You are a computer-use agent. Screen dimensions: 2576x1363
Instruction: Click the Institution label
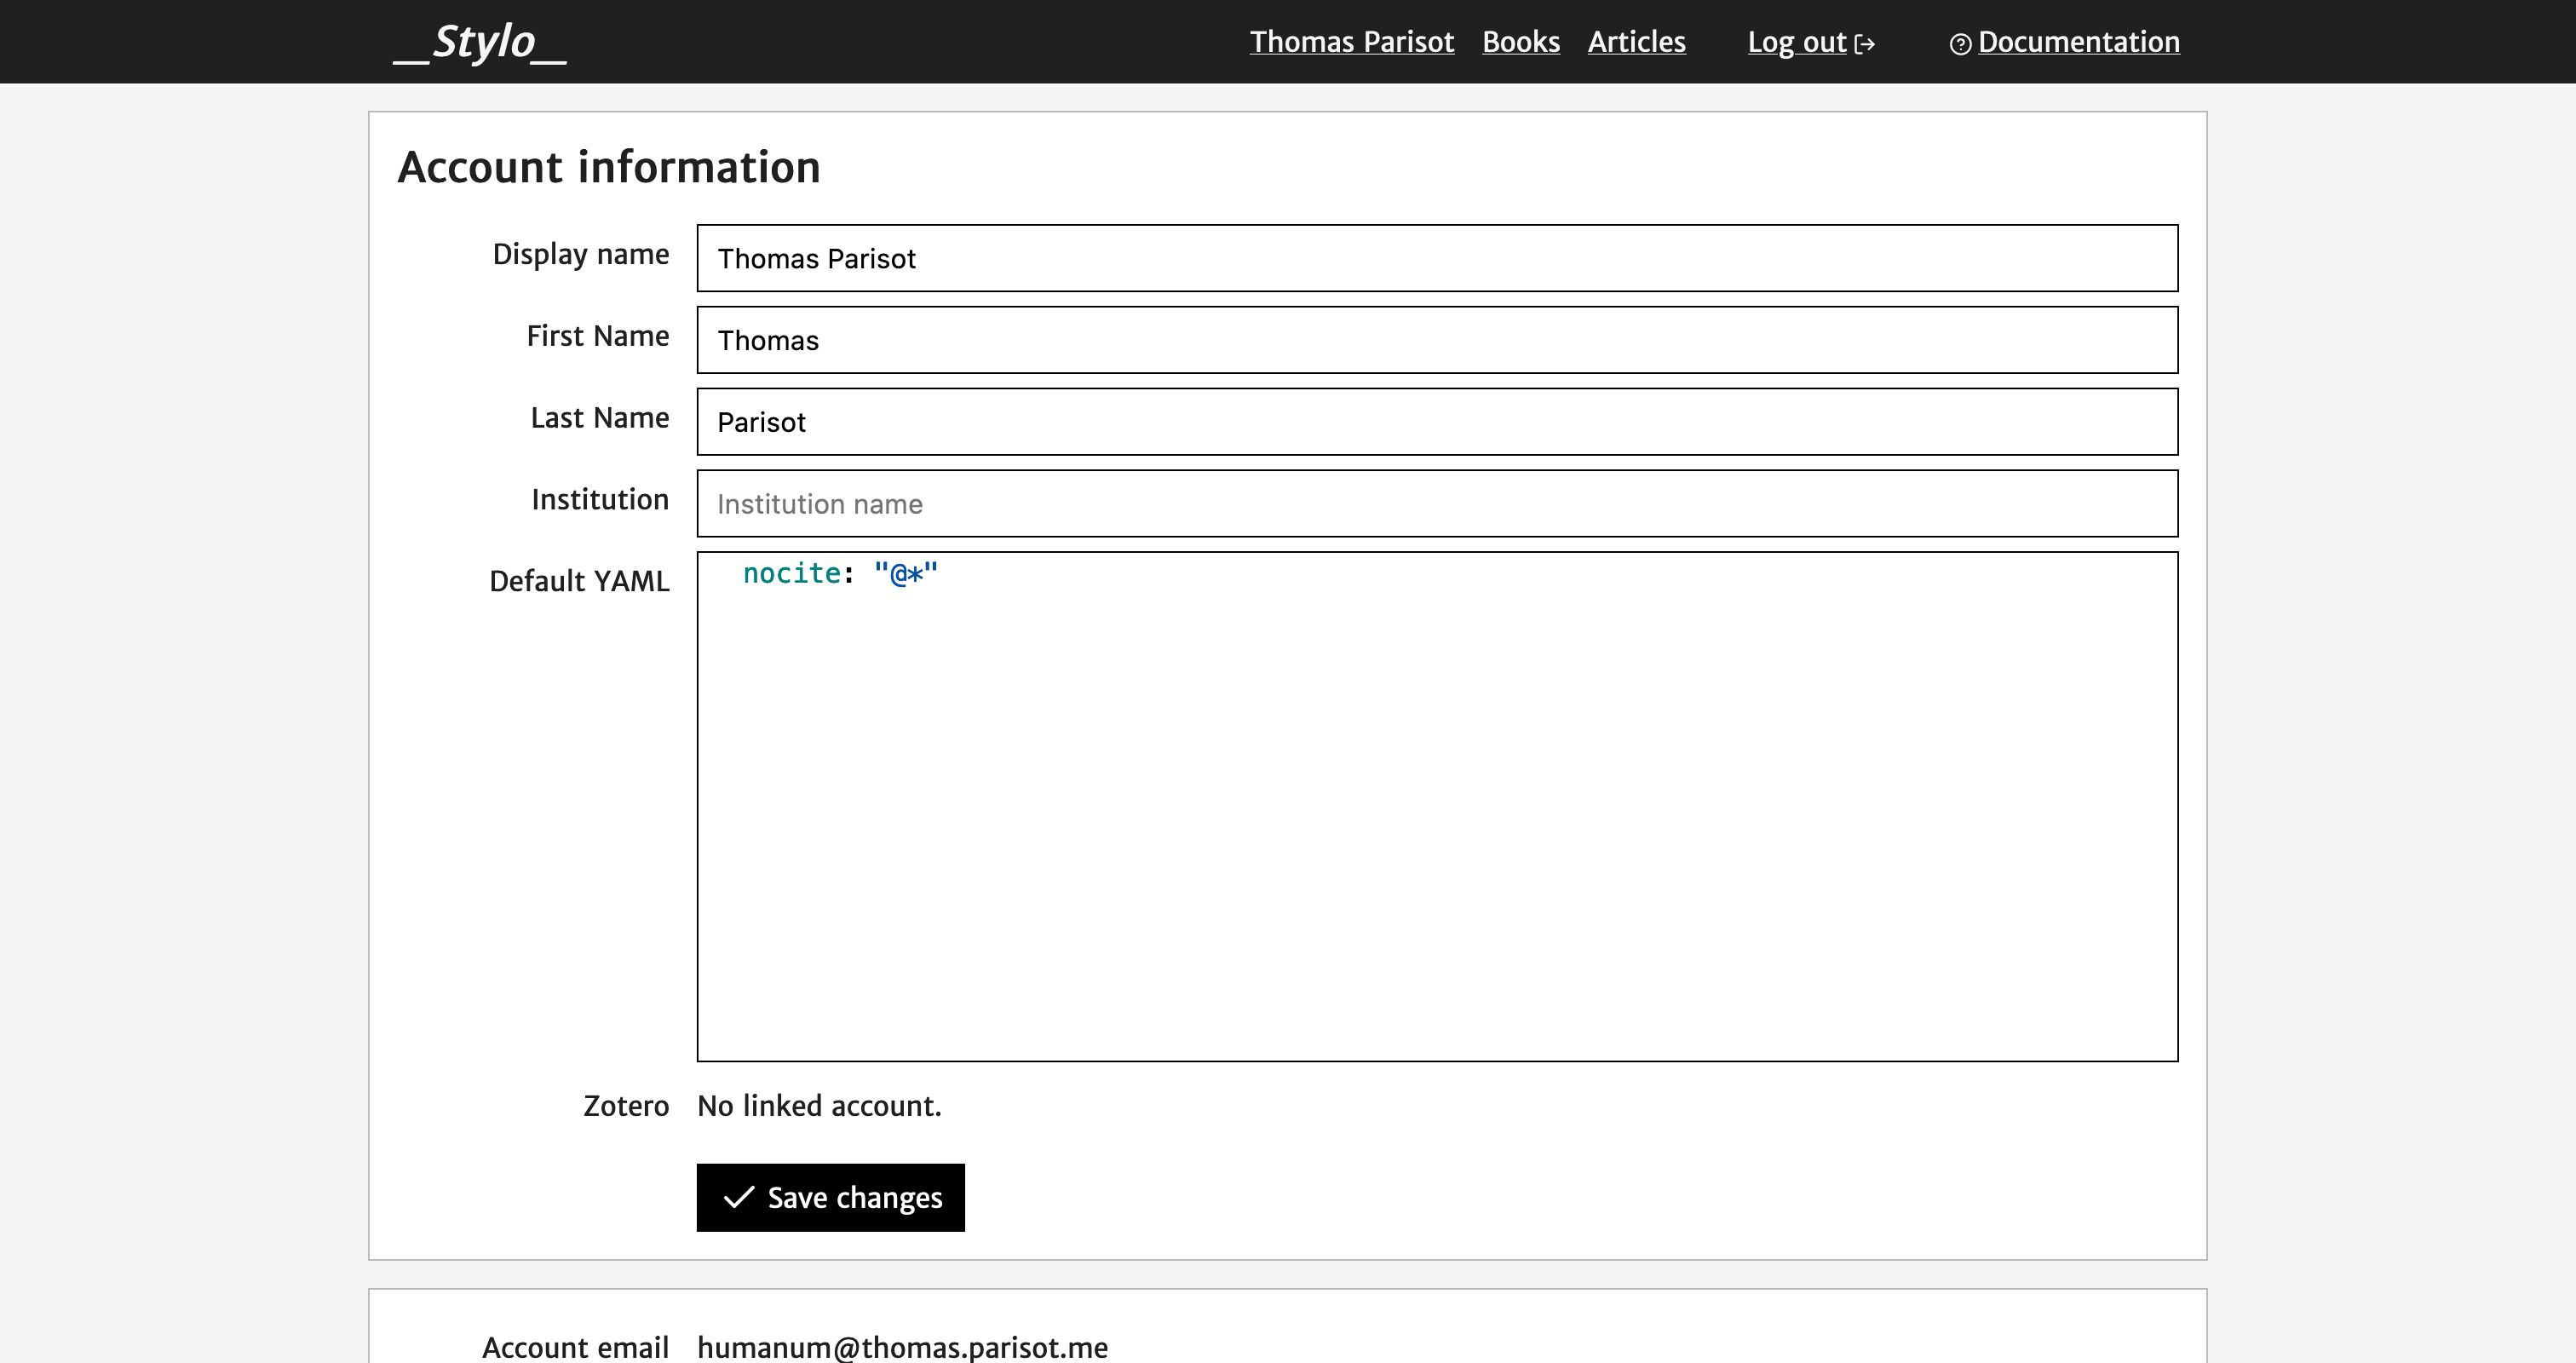[600, 500]
